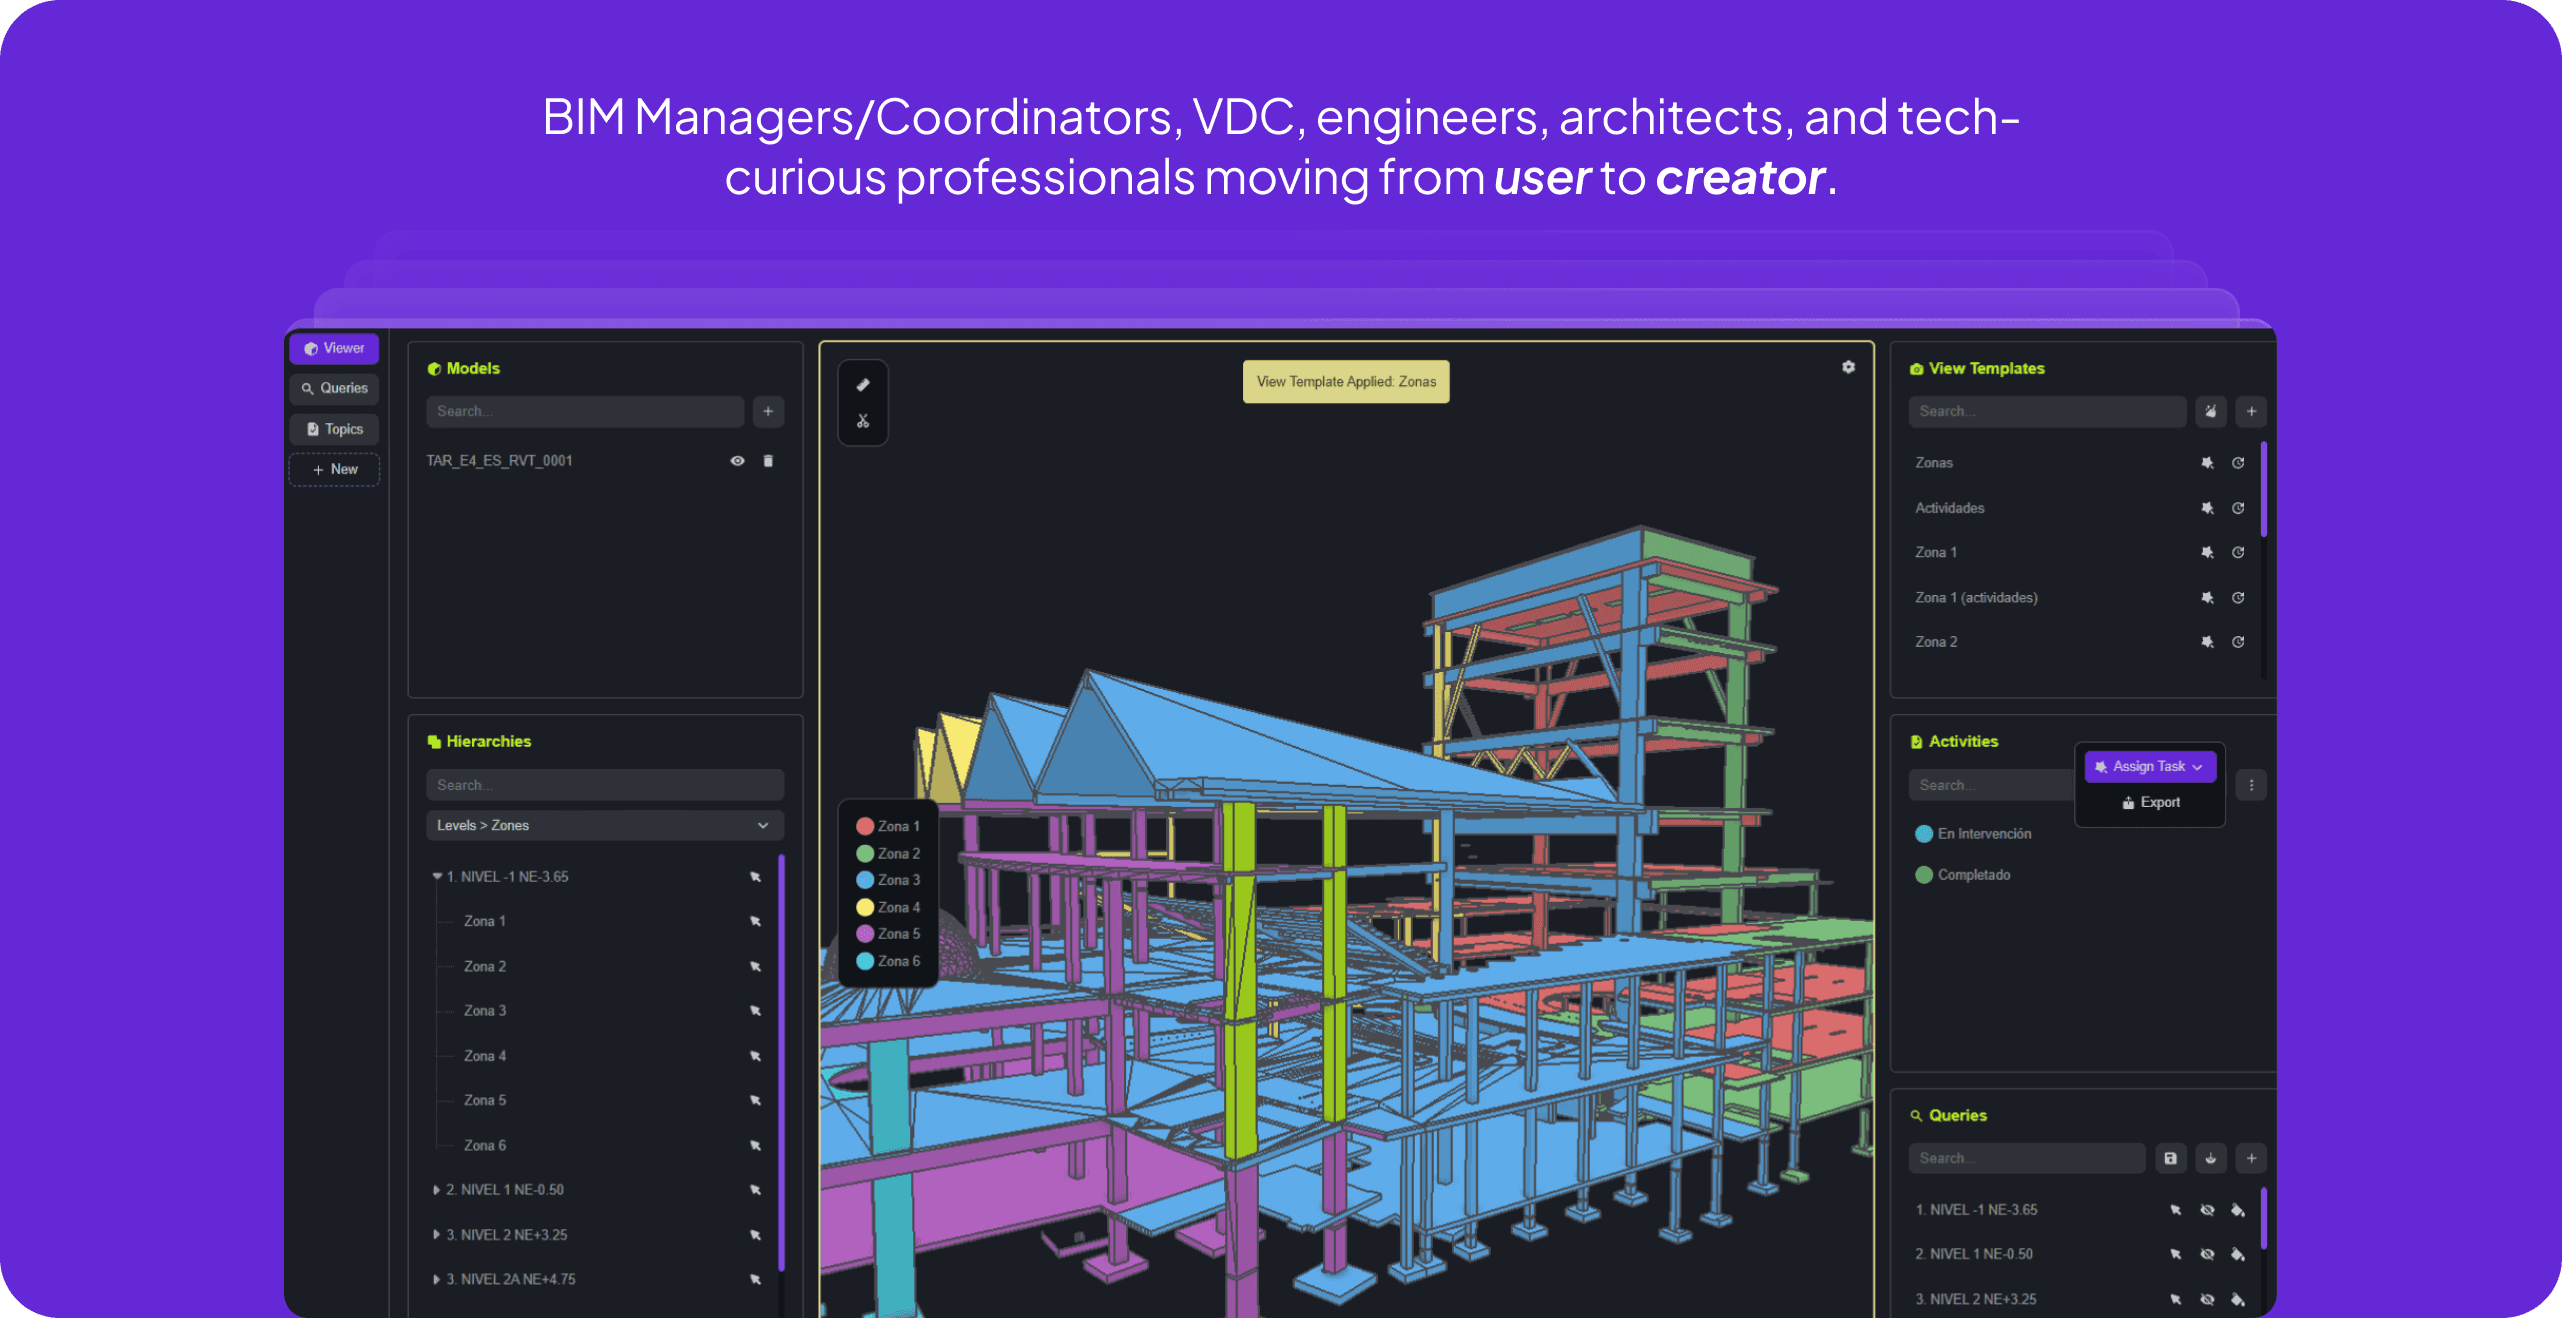2562x1318 pixels.
Task: Click the eraser tool in viewer toolbar
Action: coord(863,385)
